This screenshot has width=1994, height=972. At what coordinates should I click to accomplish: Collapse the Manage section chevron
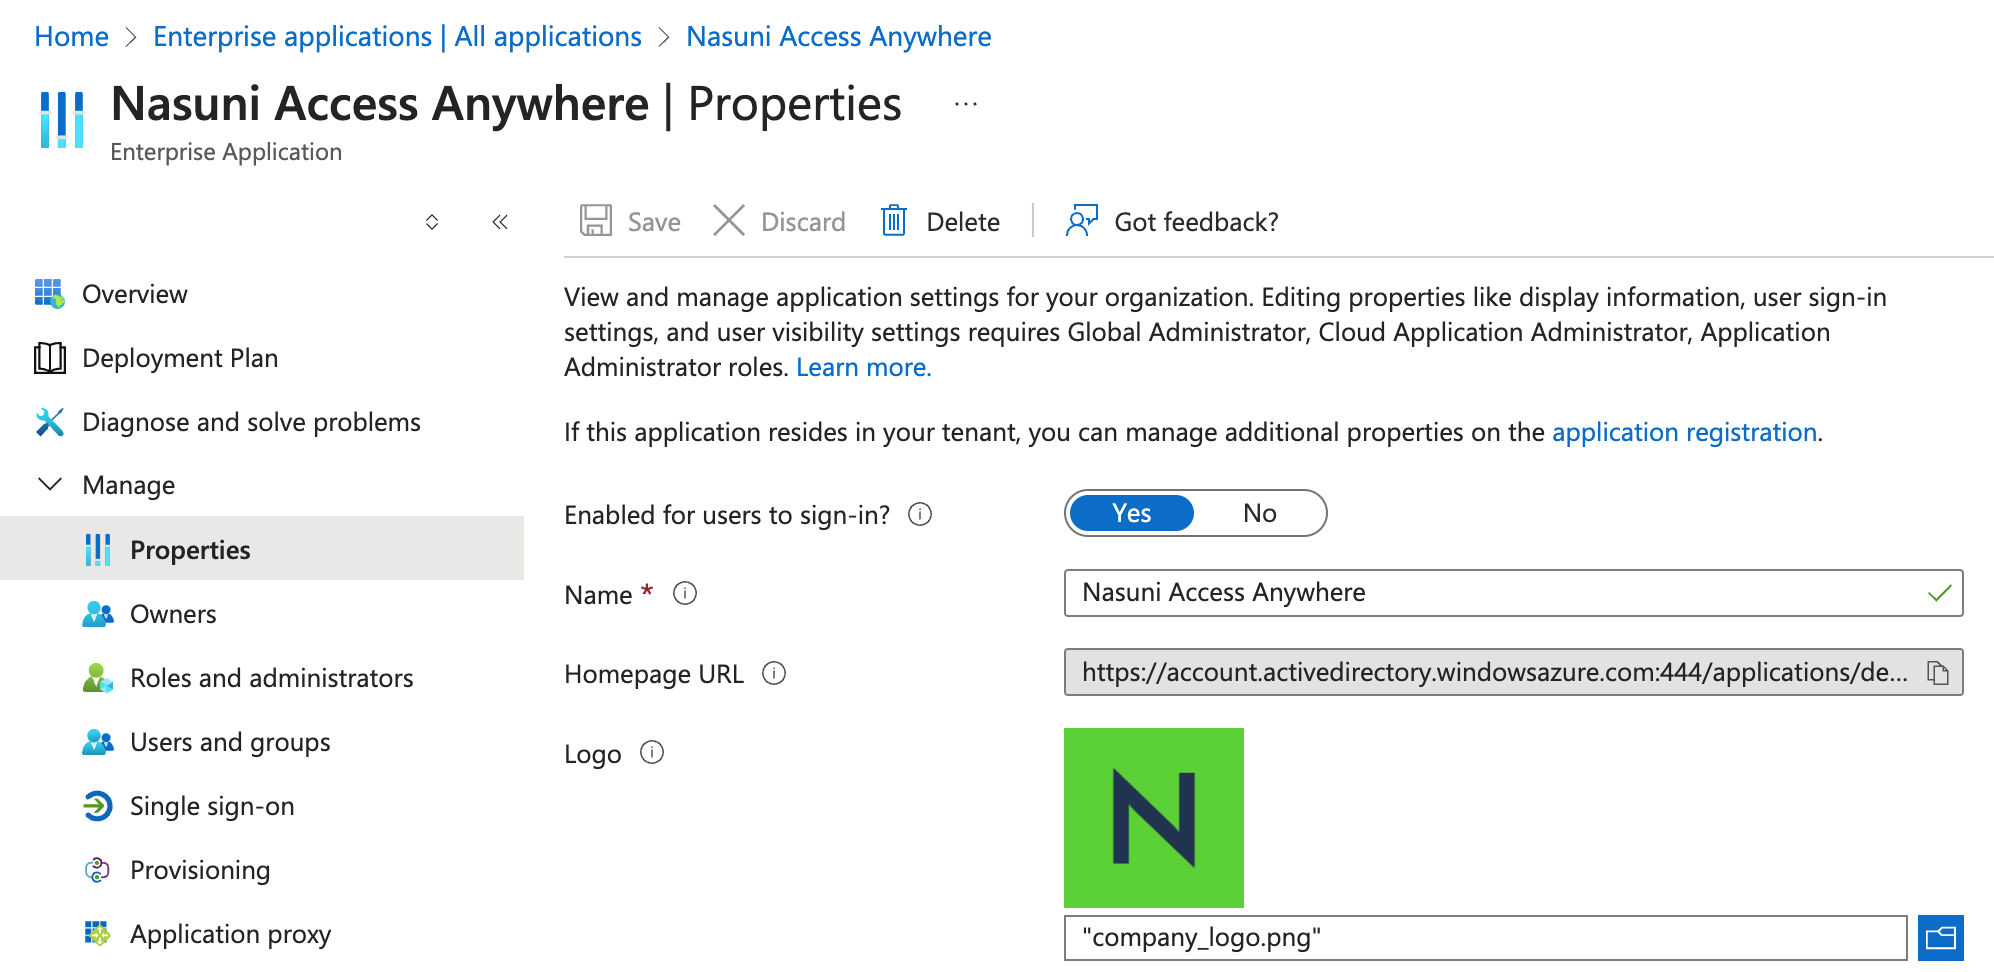(49, 485)
